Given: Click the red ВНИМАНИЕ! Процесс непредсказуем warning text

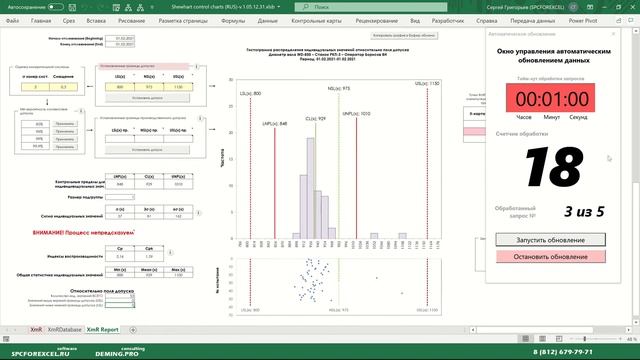Looking at the screenshot, I should (x=83, y=232).
